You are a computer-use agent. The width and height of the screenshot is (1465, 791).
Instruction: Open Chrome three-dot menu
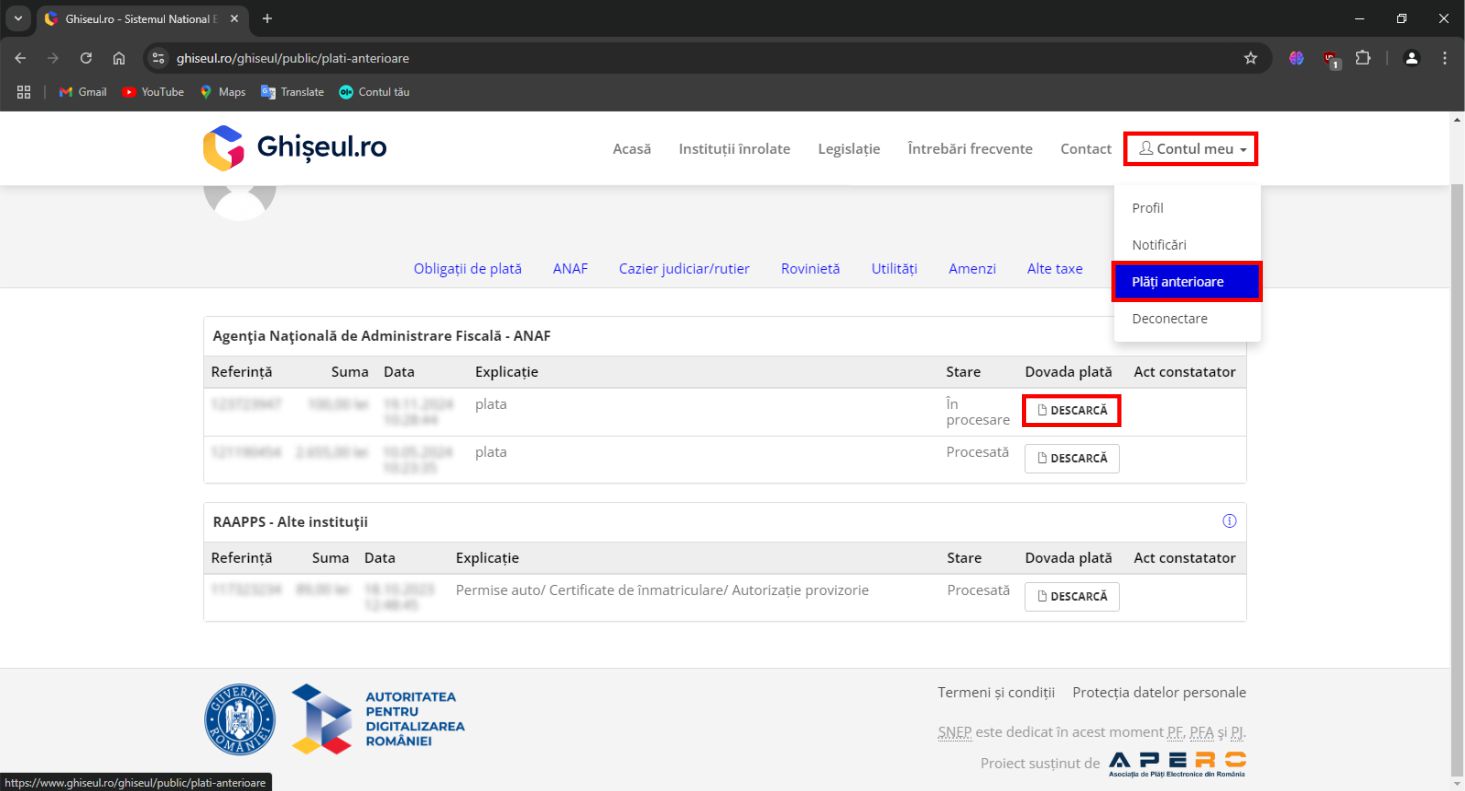click(x=1444, y=58)
